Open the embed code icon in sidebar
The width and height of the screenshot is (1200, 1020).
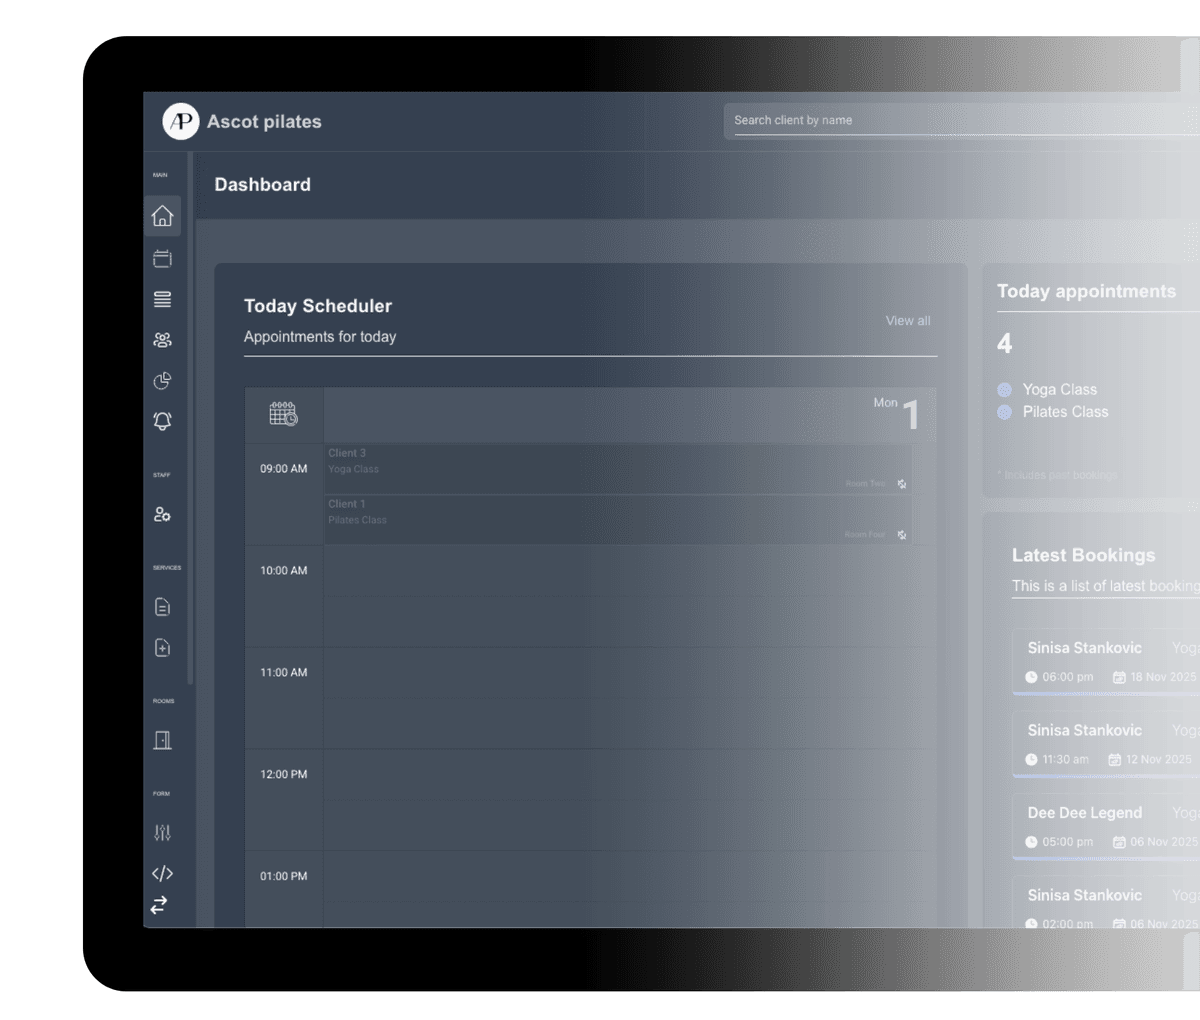pos(162,873)
